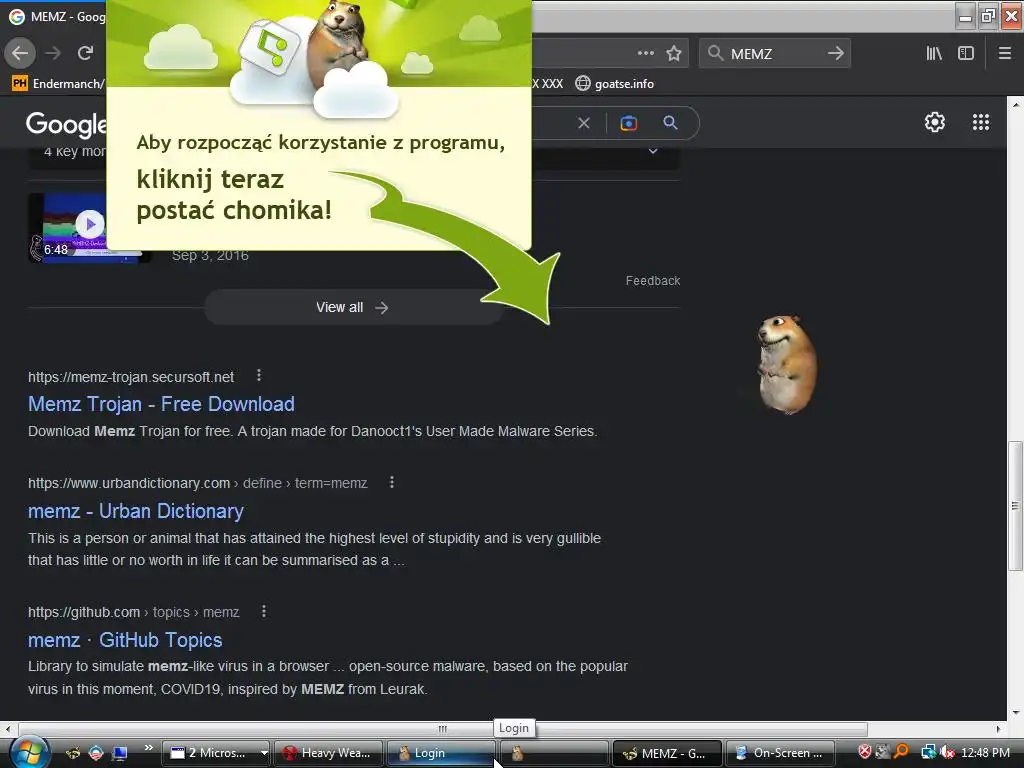Screen dimensions: 1024x768
Task: Reload the current page
Action: tap(85, 53)
